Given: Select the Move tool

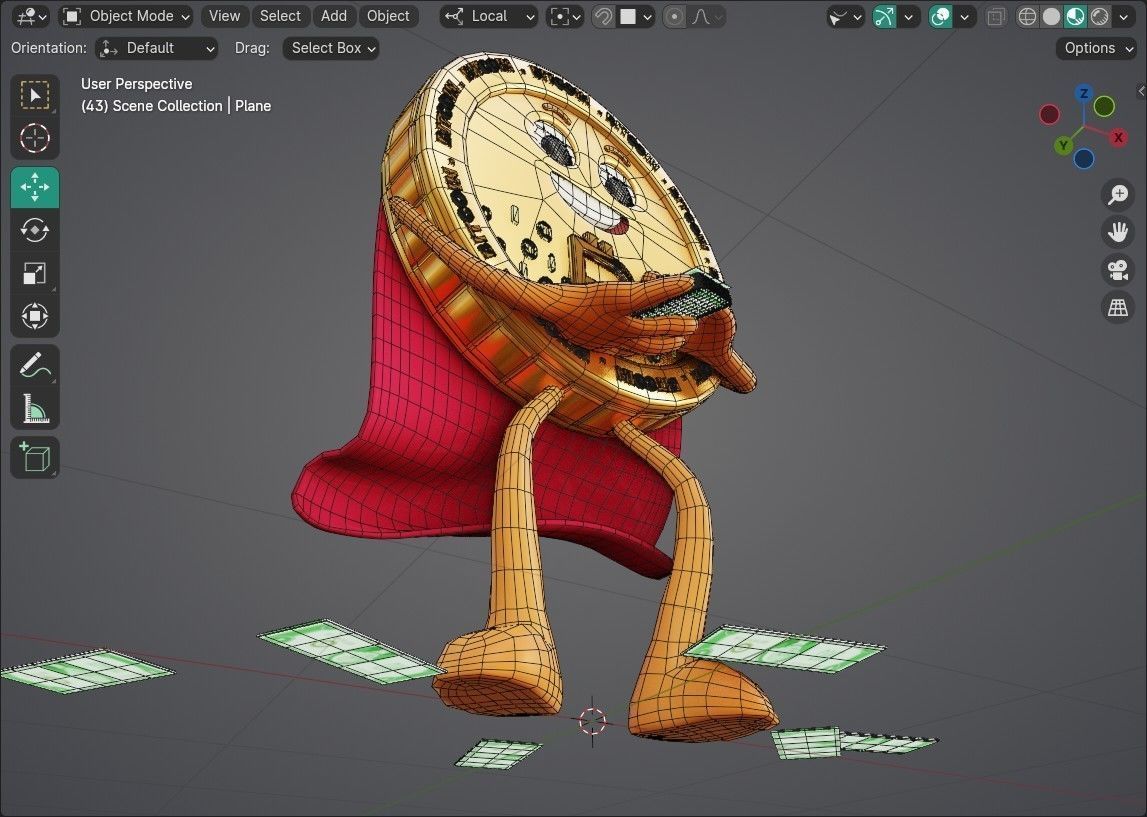Looking at the screenshot, I should coord(35,187).
